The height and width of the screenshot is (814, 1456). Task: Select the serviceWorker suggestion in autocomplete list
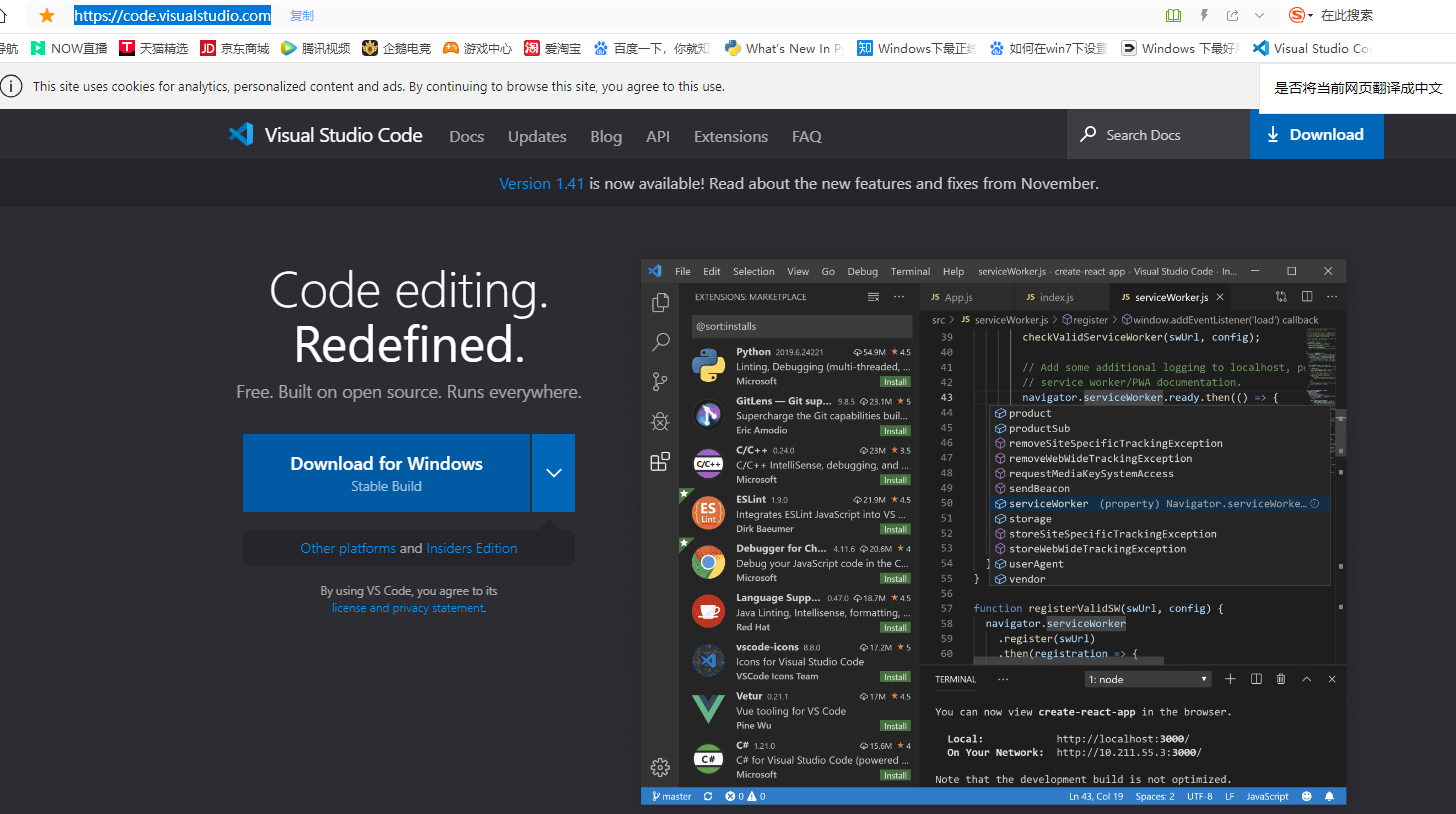(x=1160, y=504)
